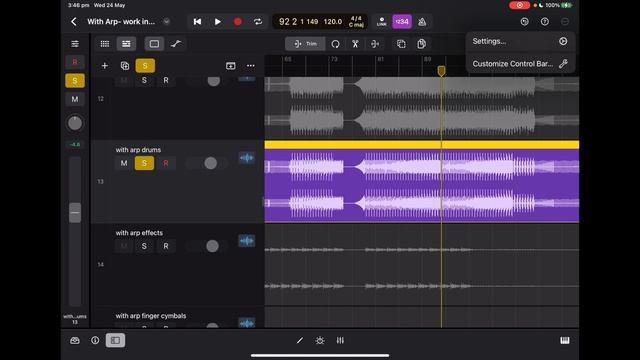The image size is (640, 360).
Task: Adjust with arp effects track volume knob
Action: [212, 246]
